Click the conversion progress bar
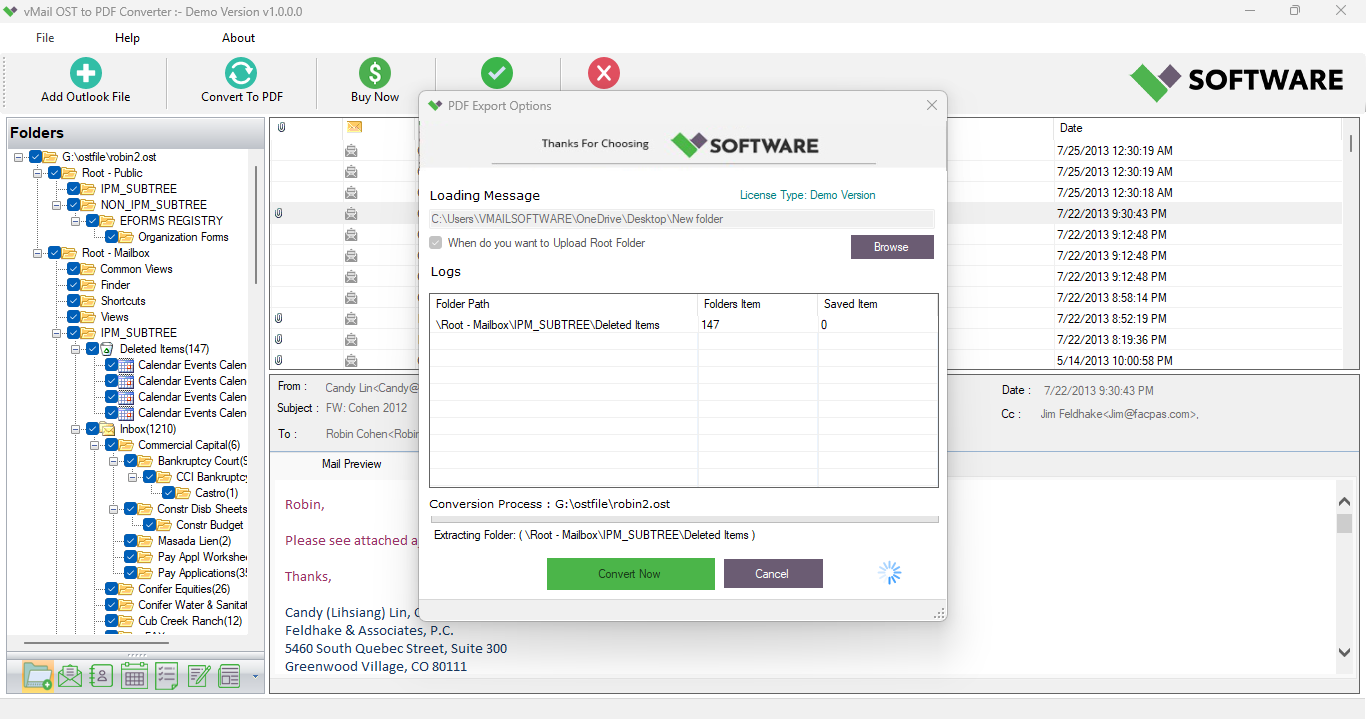The image size is (1366, 720). pyautogui.click(x=684, y=520)
